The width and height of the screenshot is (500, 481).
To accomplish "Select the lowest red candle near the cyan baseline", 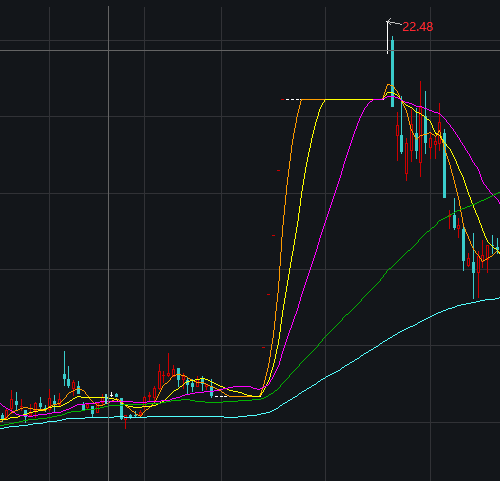I will [125, 421].
